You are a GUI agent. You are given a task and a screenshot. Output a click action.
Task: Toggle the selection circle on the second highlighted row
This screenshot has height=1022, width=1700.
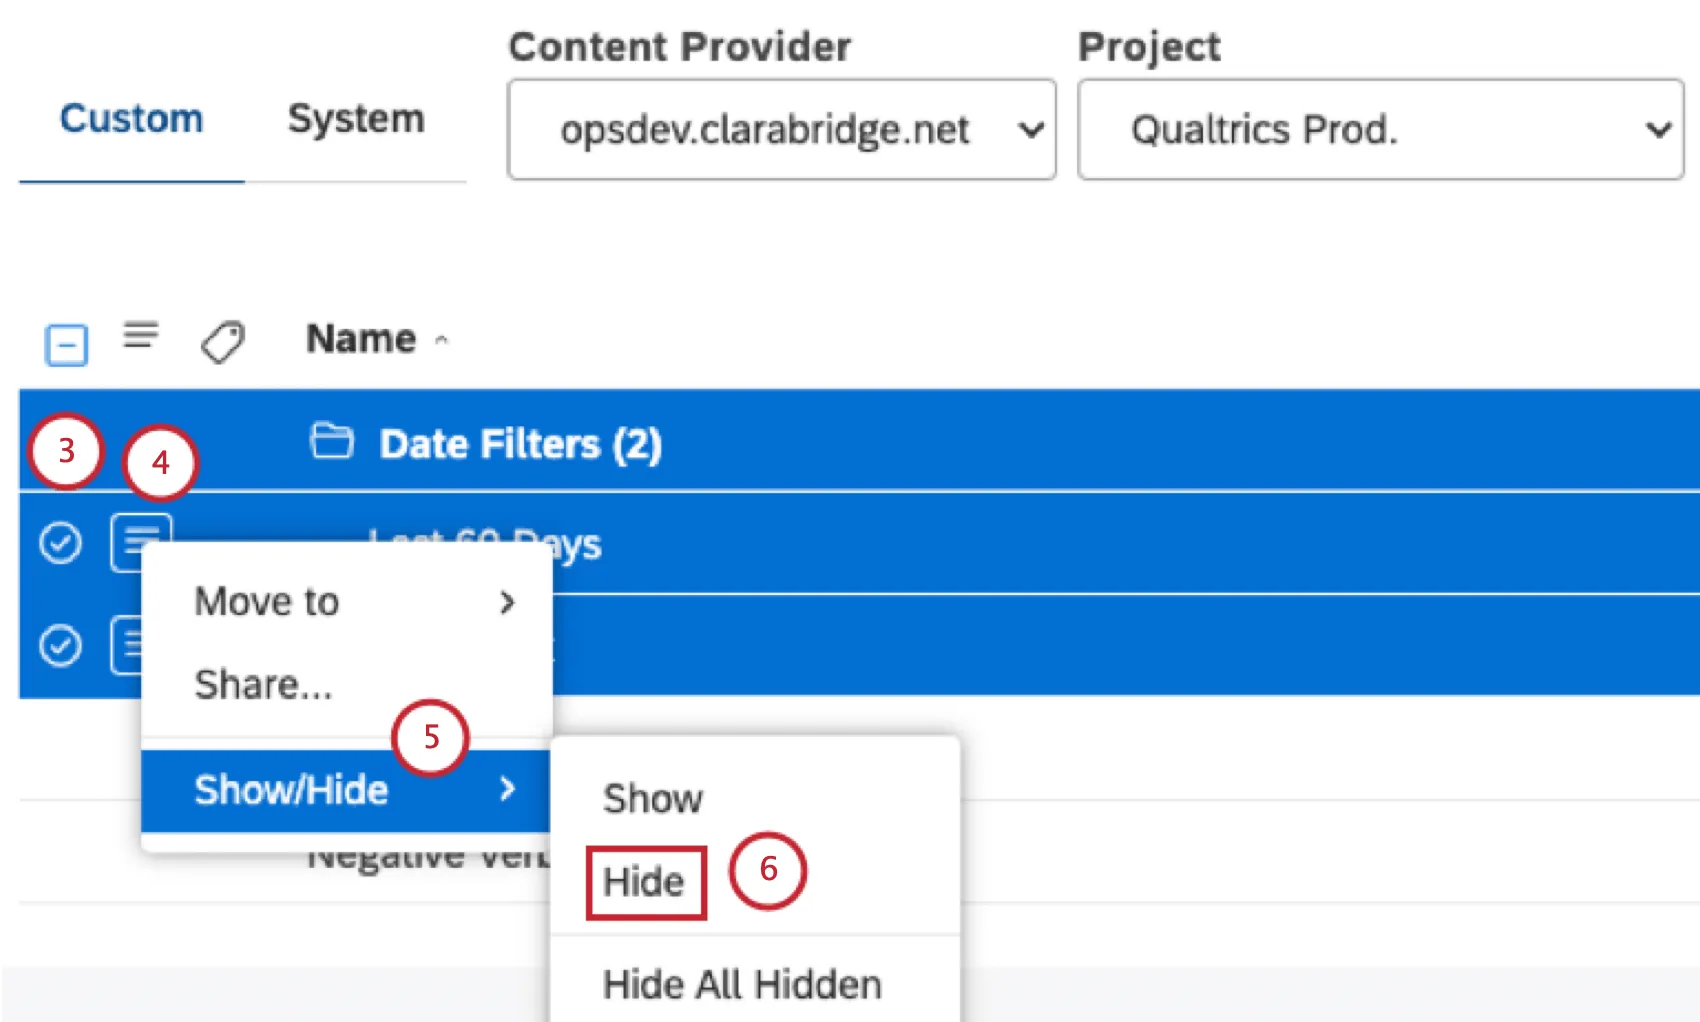(x=61, y=645)
